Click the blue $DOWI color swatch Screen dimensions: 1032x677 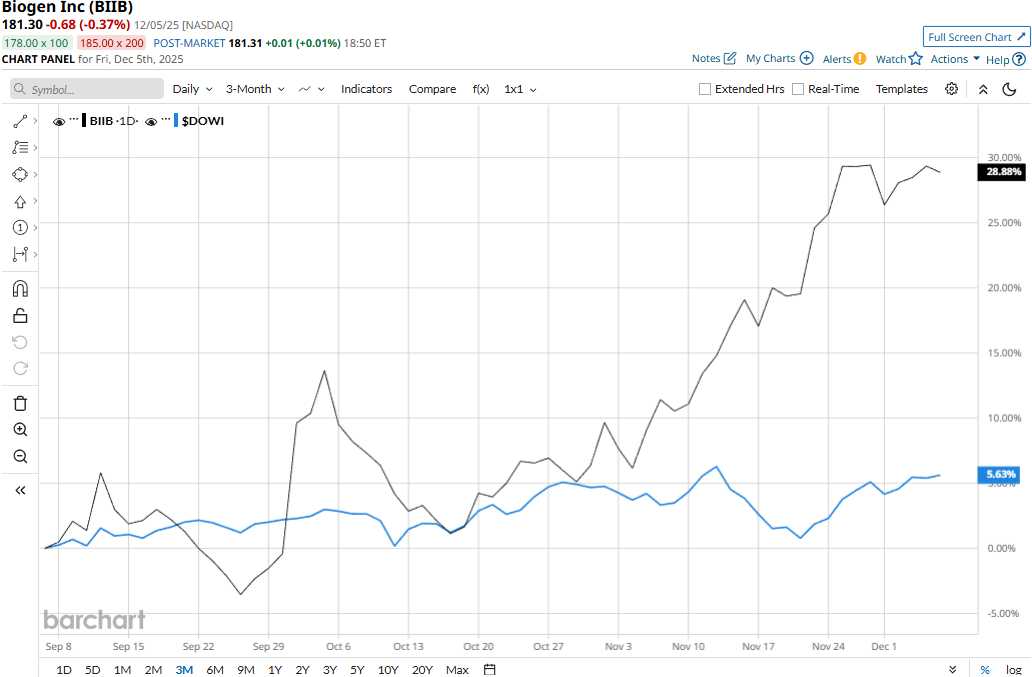[176, 121]
